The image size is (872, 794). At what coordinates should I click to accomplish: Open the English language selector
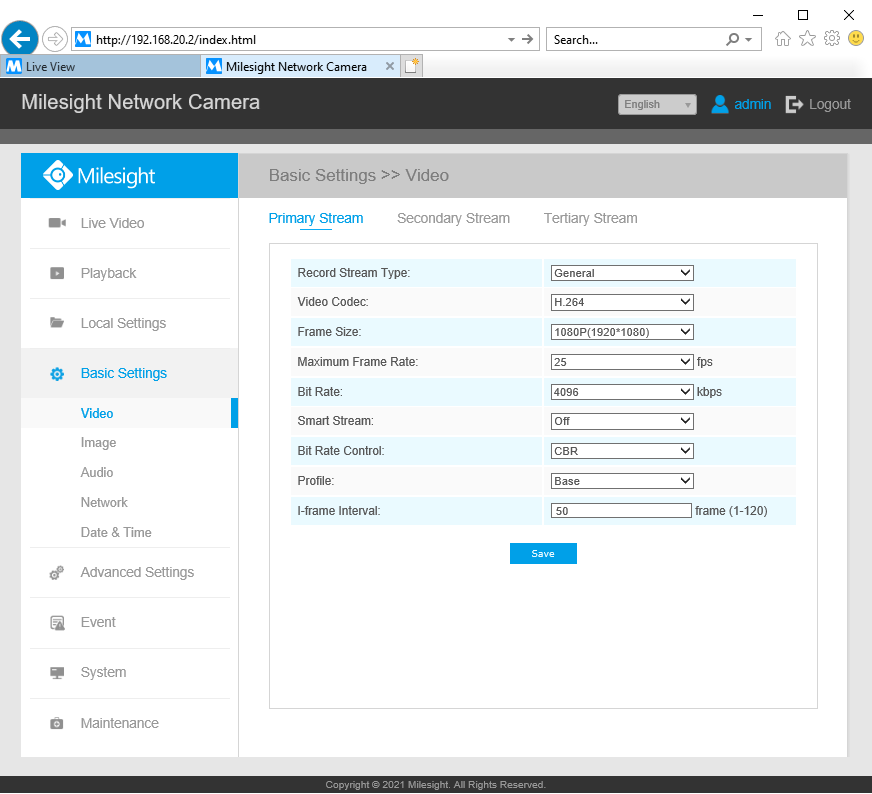point(657,105)
